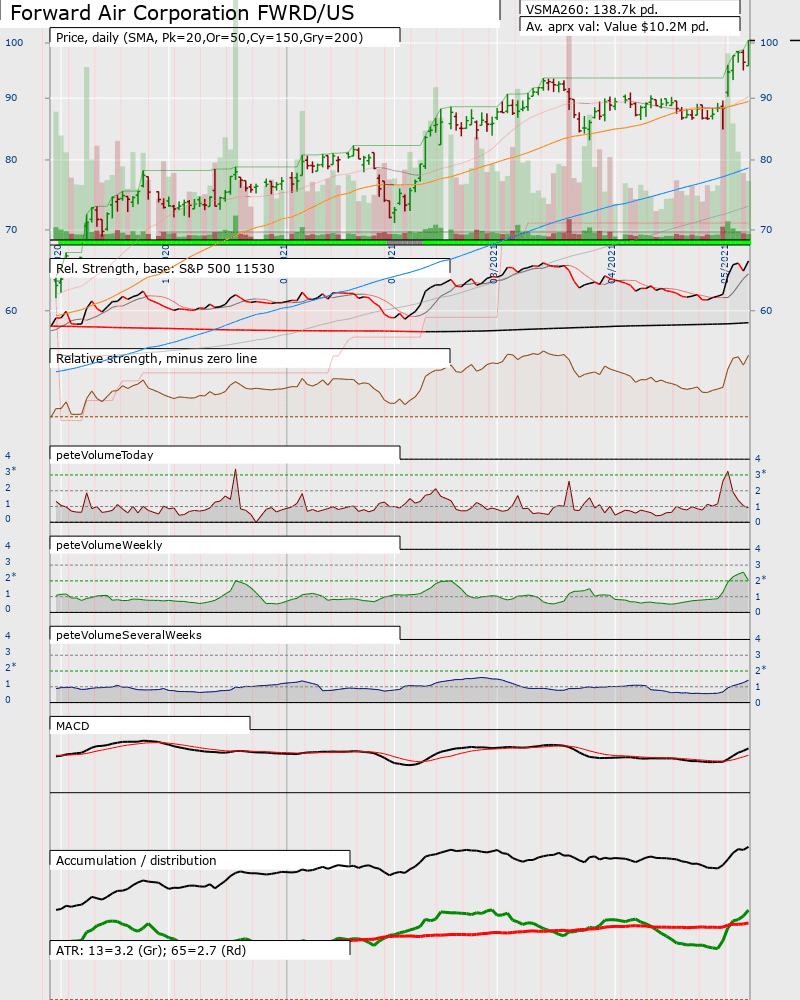Screen dimensions: 800x1000
Task: Click the 70 label on the right price axis
Action: (x=766, y=230)
